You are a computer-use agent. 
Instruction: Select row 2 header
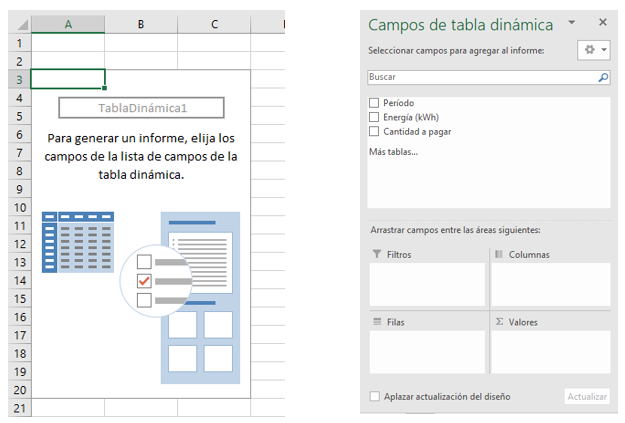(19, 61)
